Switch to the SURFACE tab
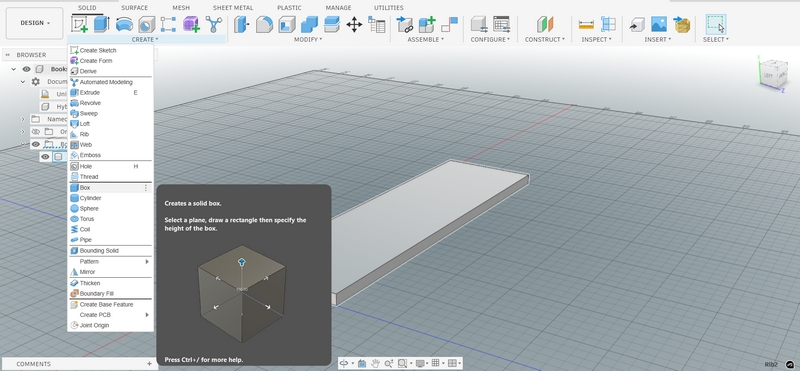The image size is (800, 371). pyautogui.click(x=135, y=8)
